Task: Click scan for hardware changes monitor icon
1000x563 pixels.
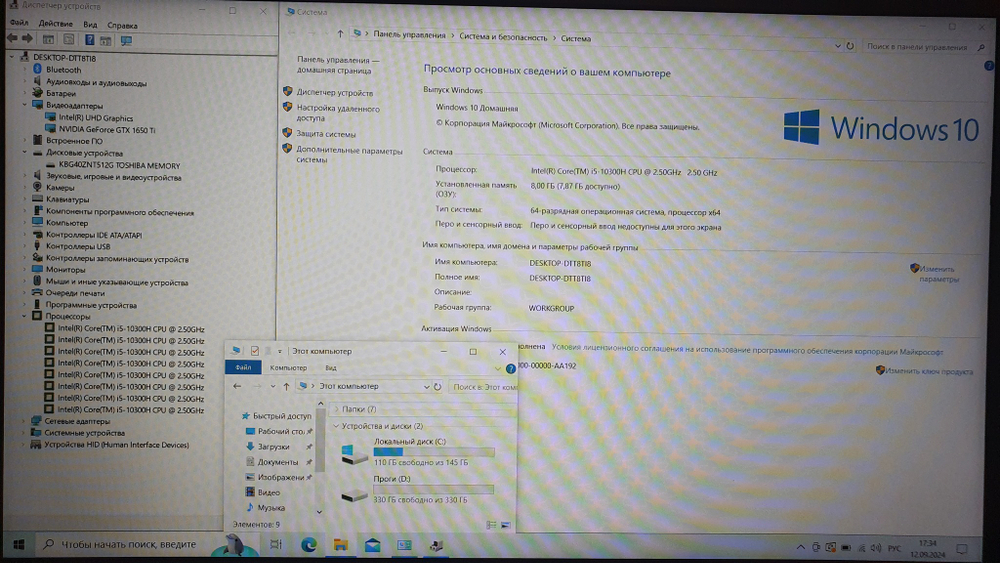Action: click(126, 41)
